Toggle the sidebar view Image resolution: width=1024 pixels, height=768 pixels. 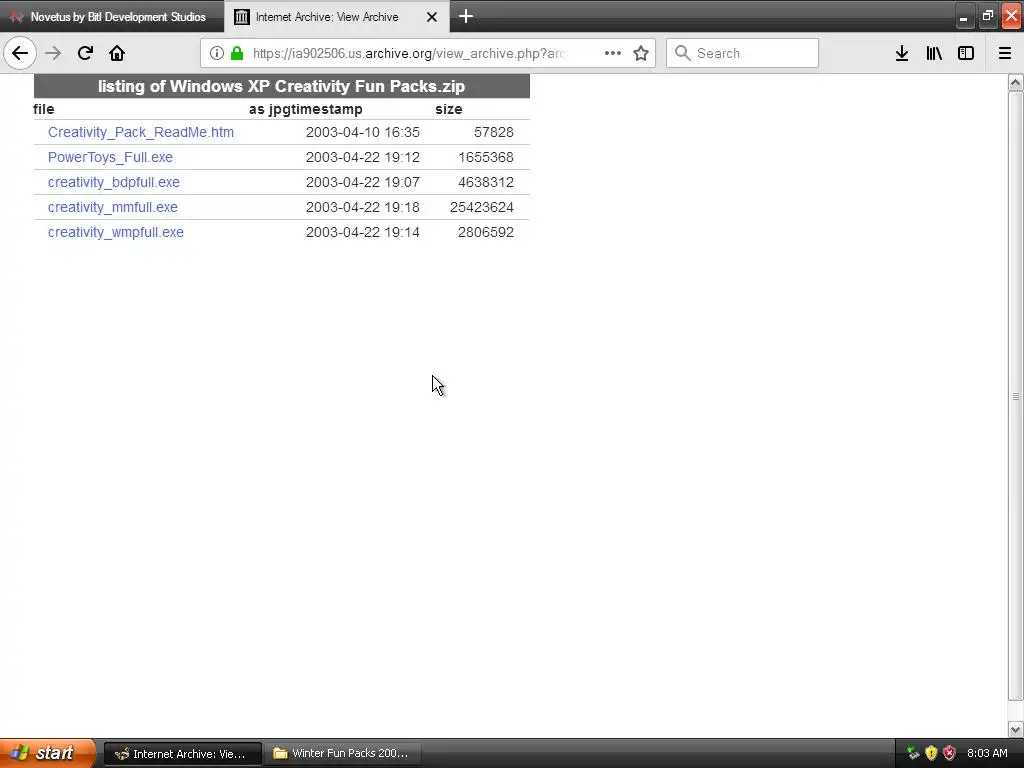coord(966,53)
